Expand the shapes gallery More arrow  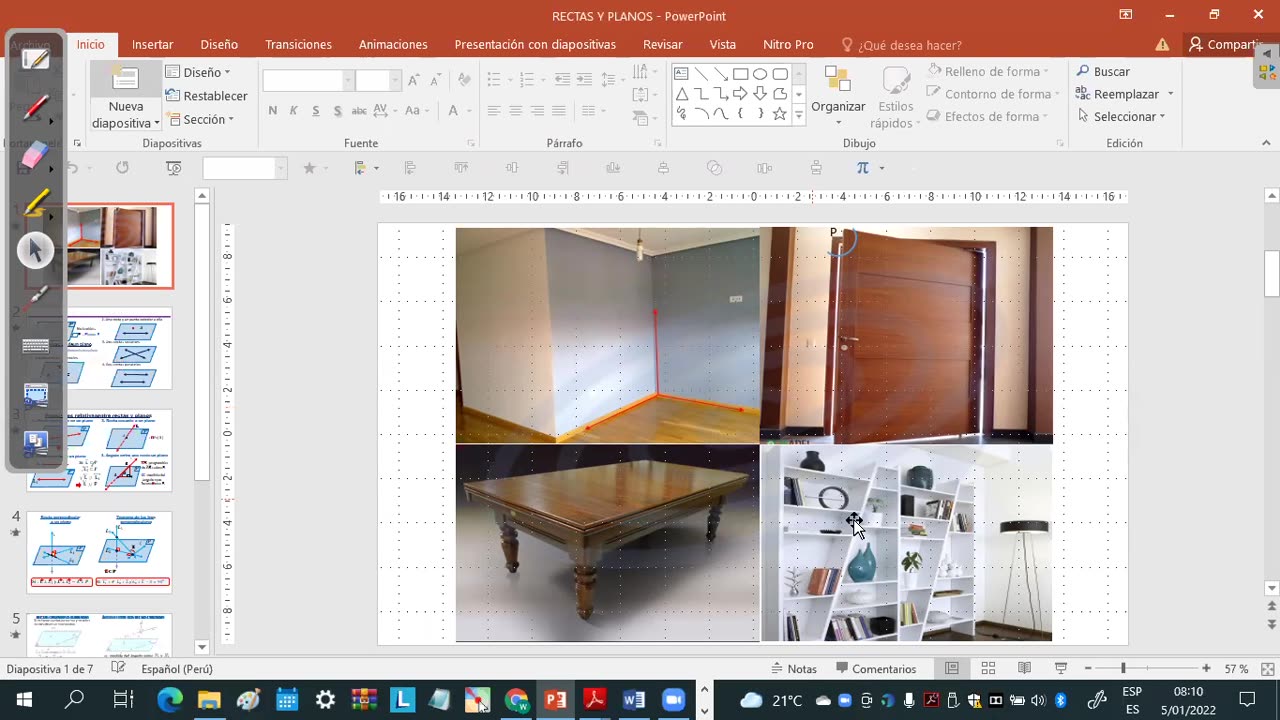798,116
